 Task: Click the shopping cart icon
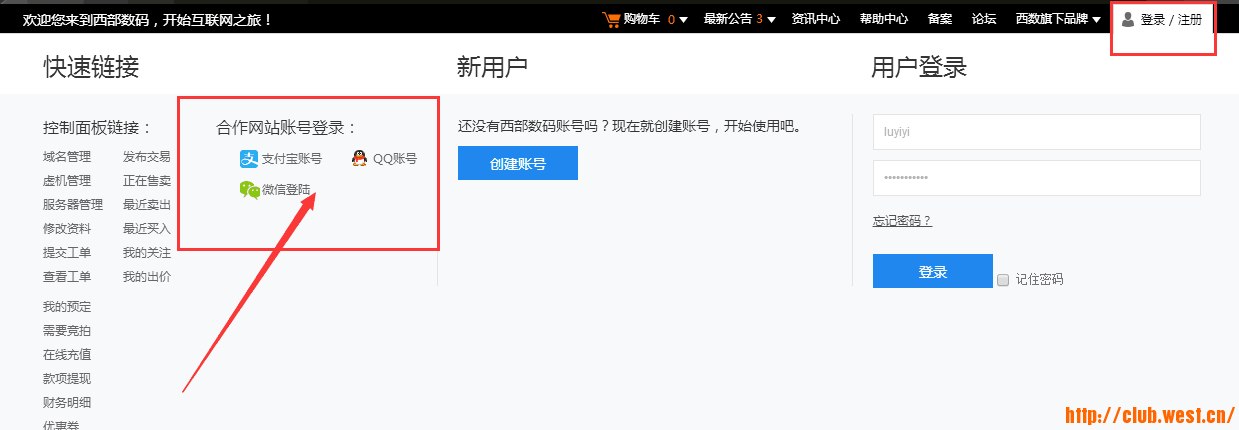(611, 19)
